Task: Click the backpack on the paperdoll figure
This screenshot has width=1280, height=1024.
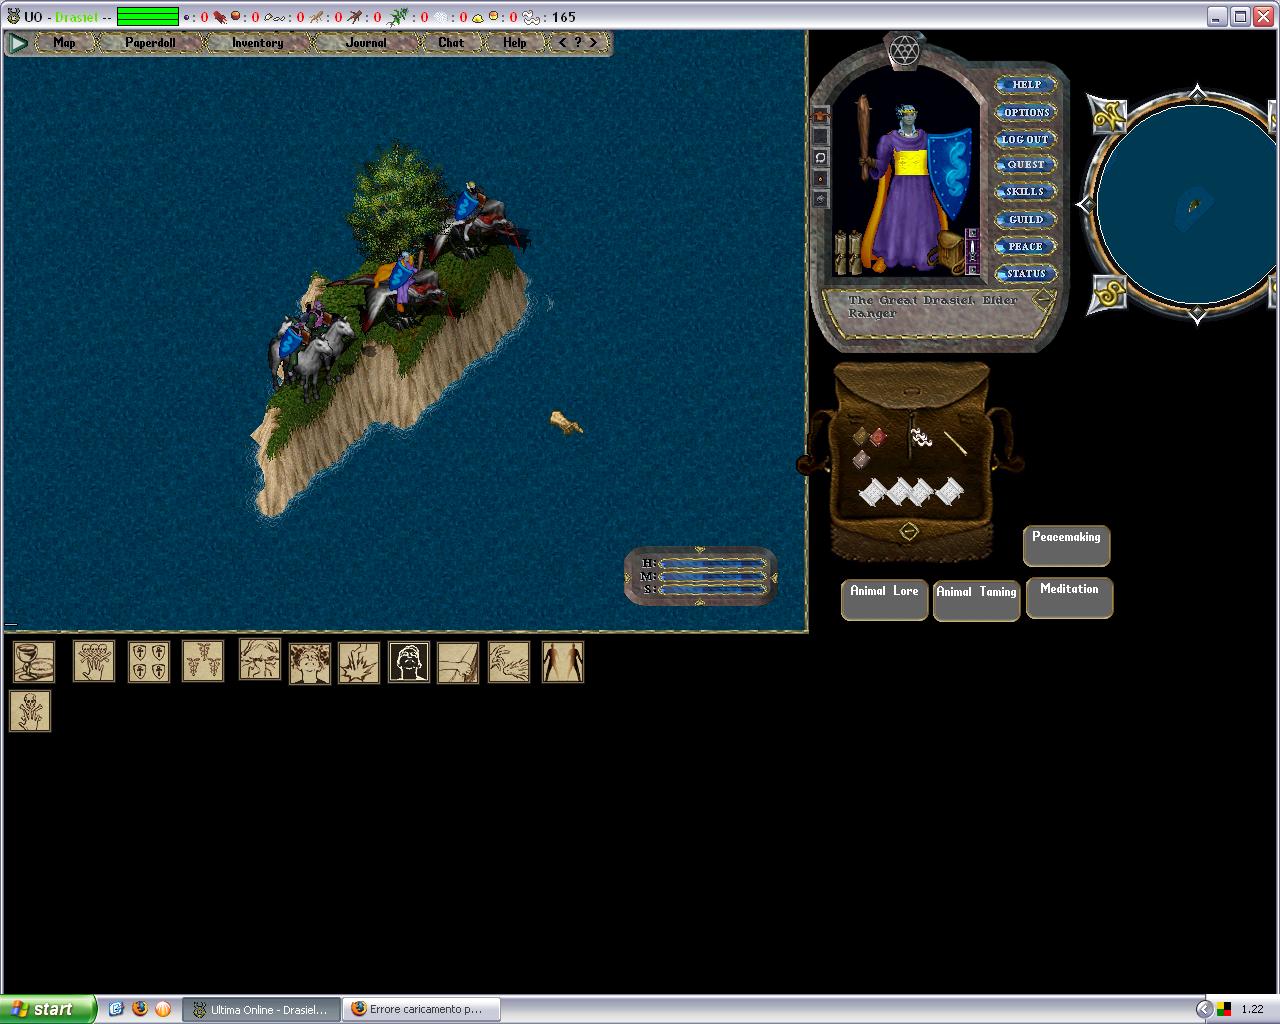Action: click(946, 253)
